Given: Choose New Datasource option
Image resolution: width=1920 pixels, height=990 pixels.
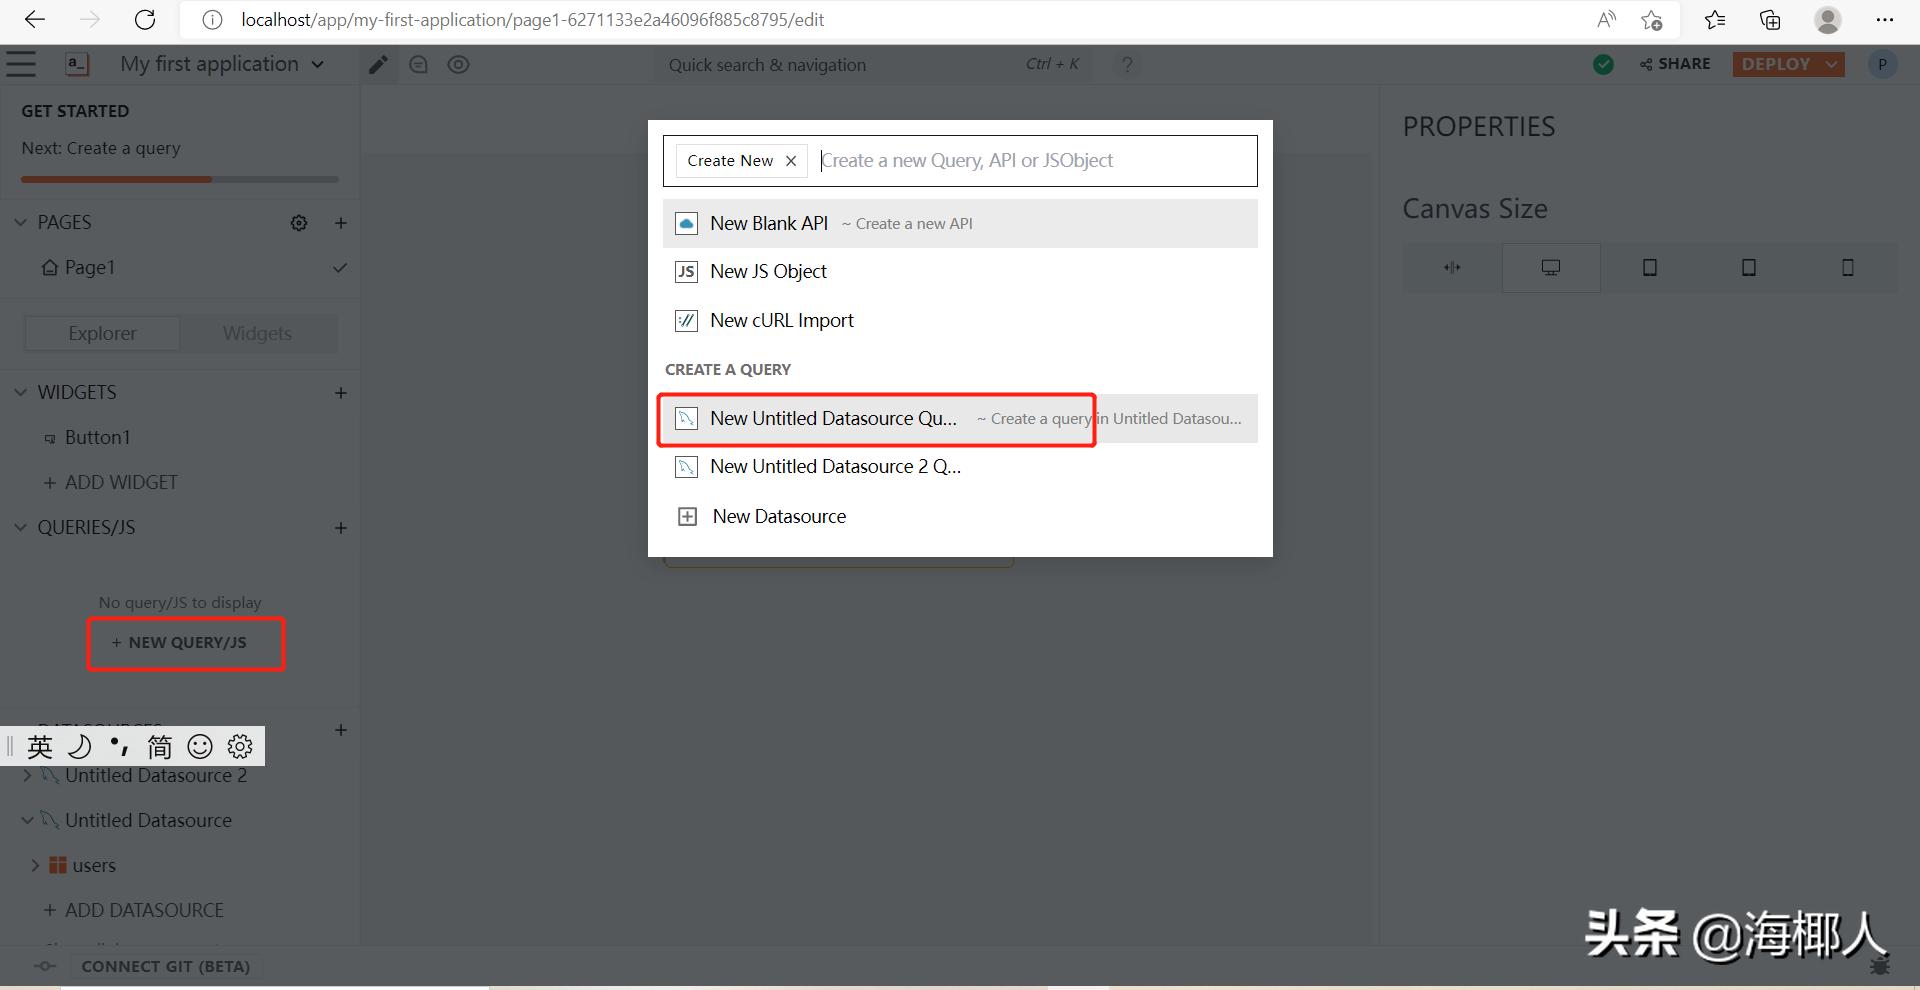Looking at the screenshot, I should pos(960,516).
